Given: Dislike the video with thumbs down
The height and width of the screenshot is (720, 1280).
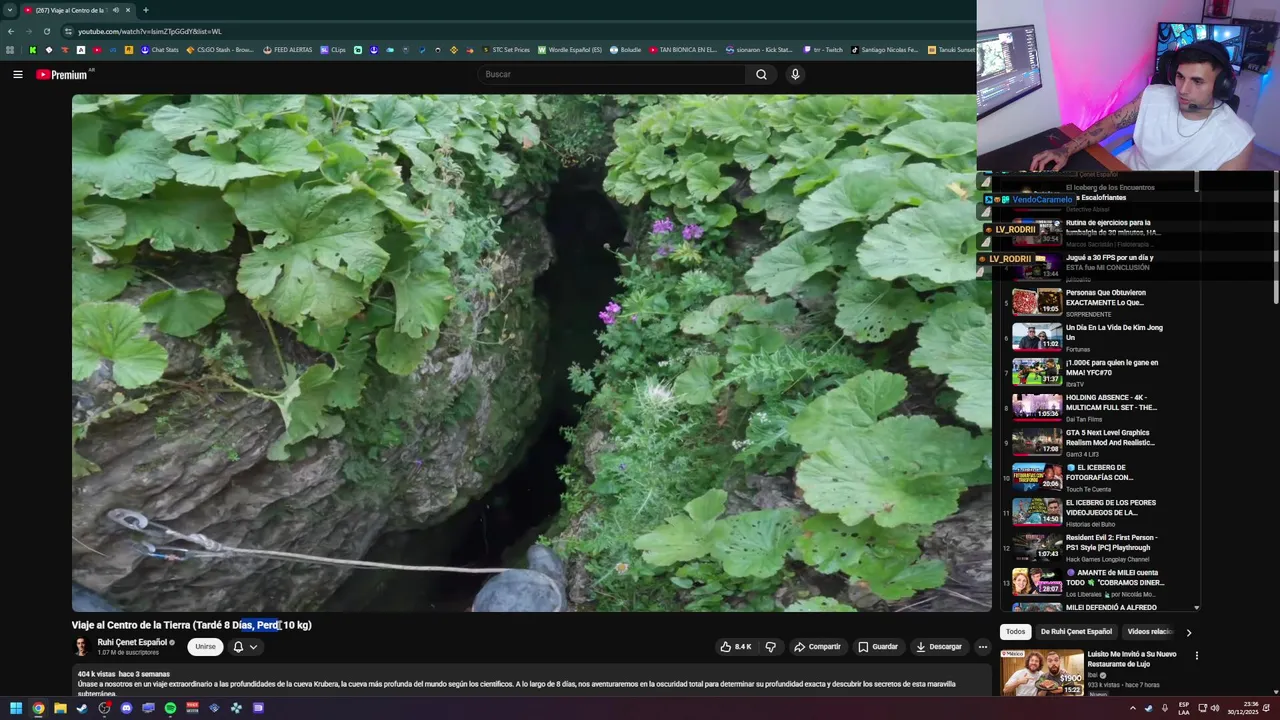Looking at the screenshot, I should tap(770, 647).
